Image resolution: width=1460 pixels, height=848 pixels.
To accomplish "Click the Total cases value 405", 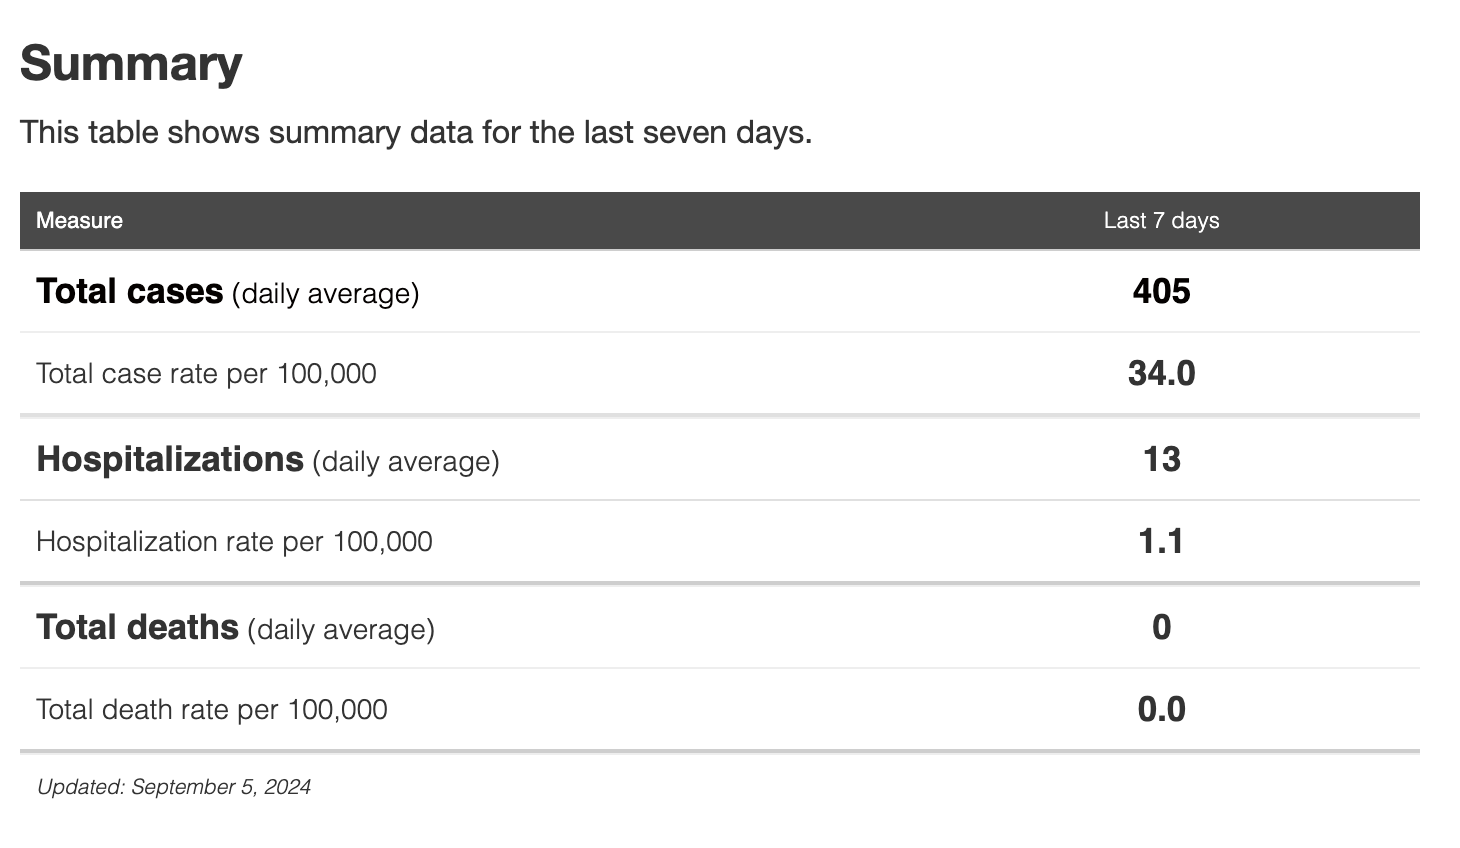I will (x=1161, y=292).
